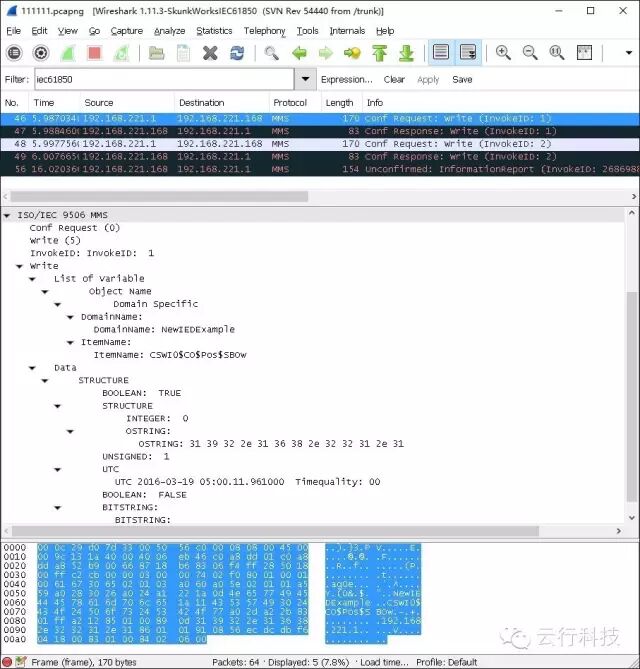This screenshot has width=640, height=669.
Task: Go forward in packet history arrow
Action: 326,53
